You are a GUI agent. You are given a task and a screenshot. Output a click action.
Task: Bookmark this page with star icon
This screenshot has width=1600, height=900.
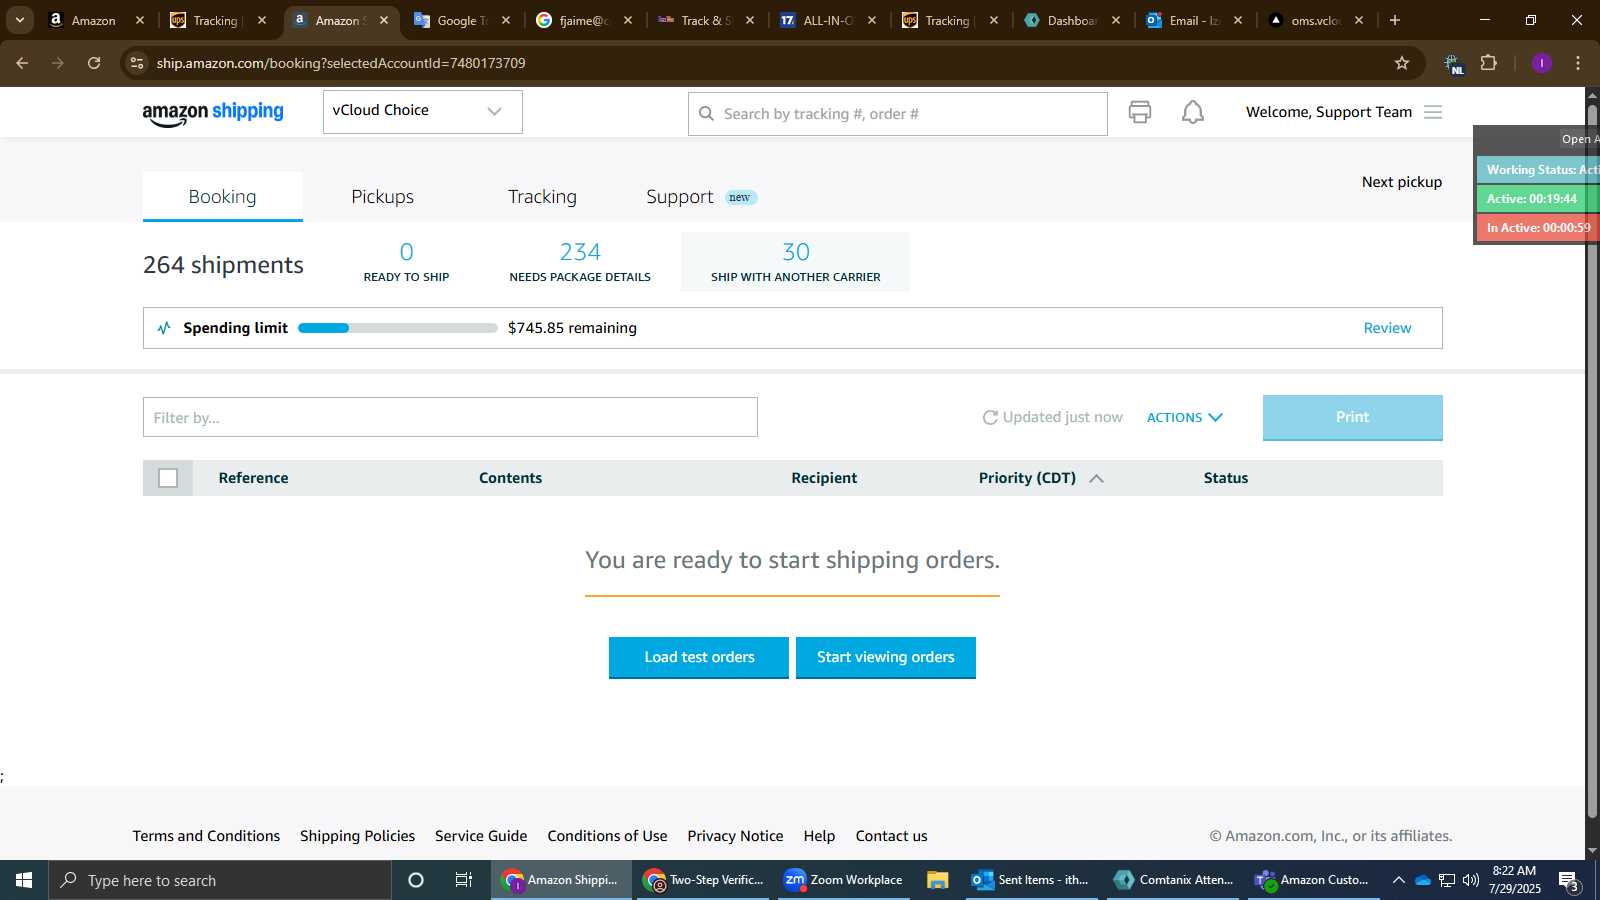click(1402, 63)
